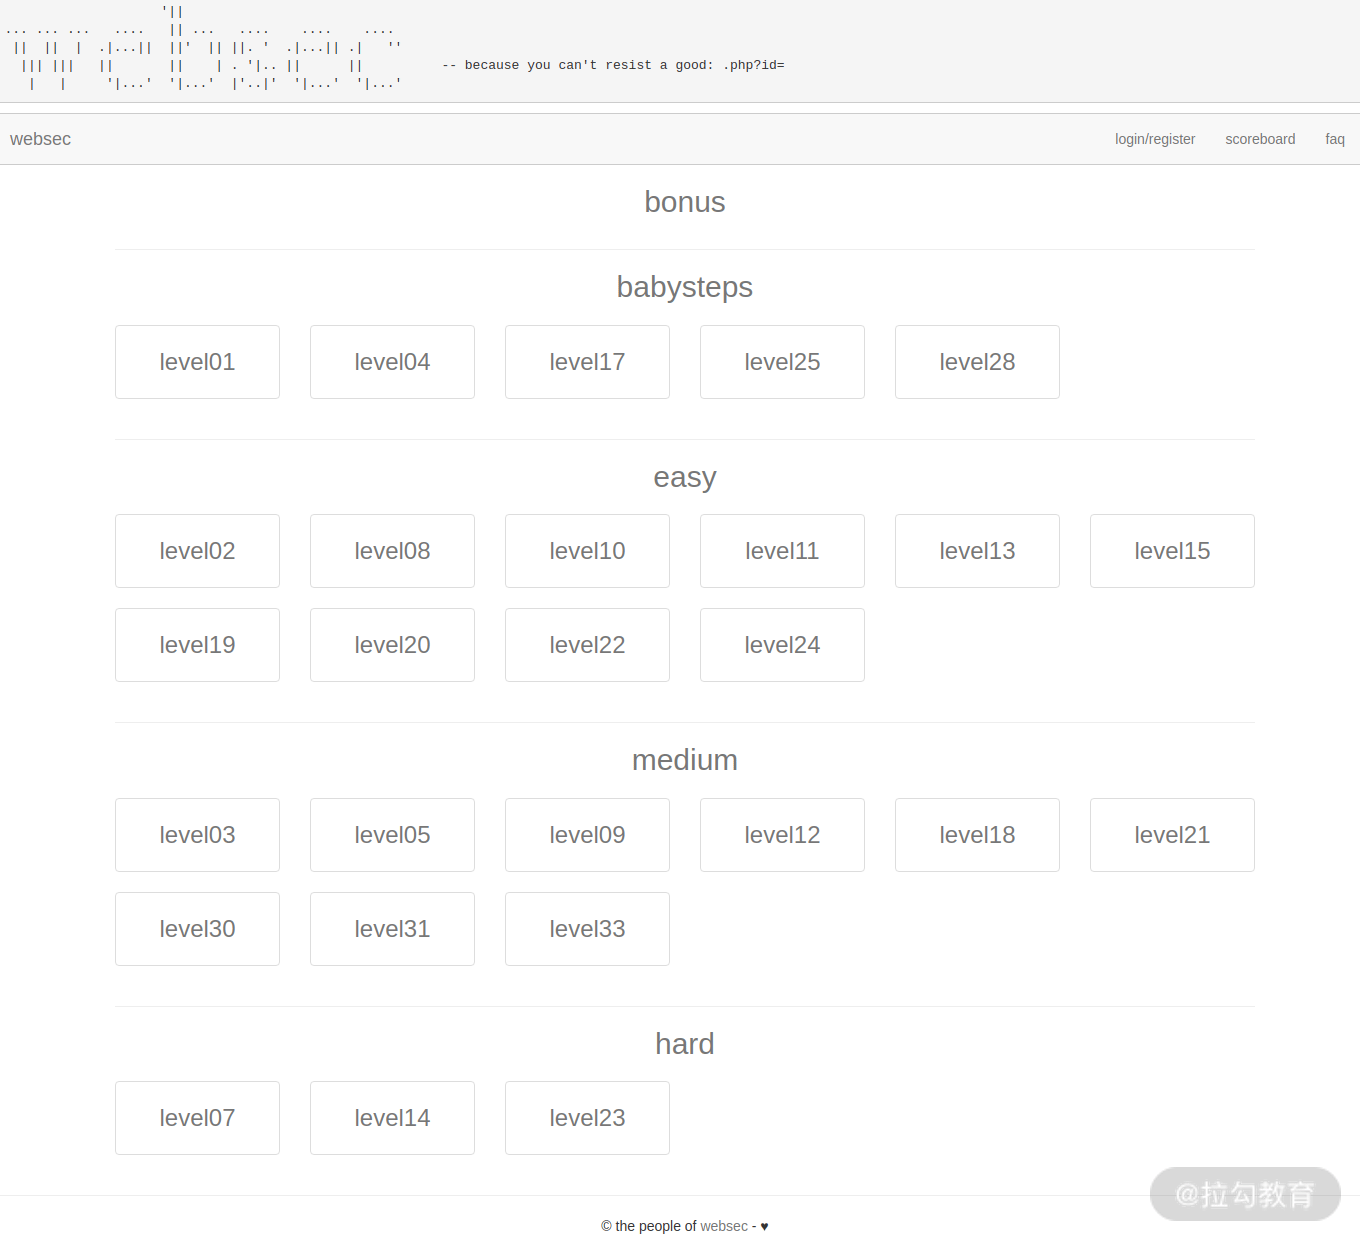1360x1239 pixels.
Task: Open the level09 challenge
Action: [x=587, y=835]
